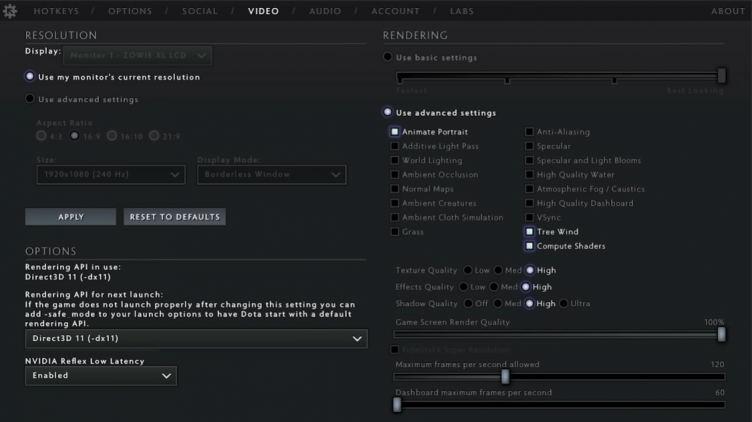Expand the Direct3D 11 rendering API dropdown
The width and height of the screenshot is (752, 422).
pyautogui.click(x=196, y=340)
